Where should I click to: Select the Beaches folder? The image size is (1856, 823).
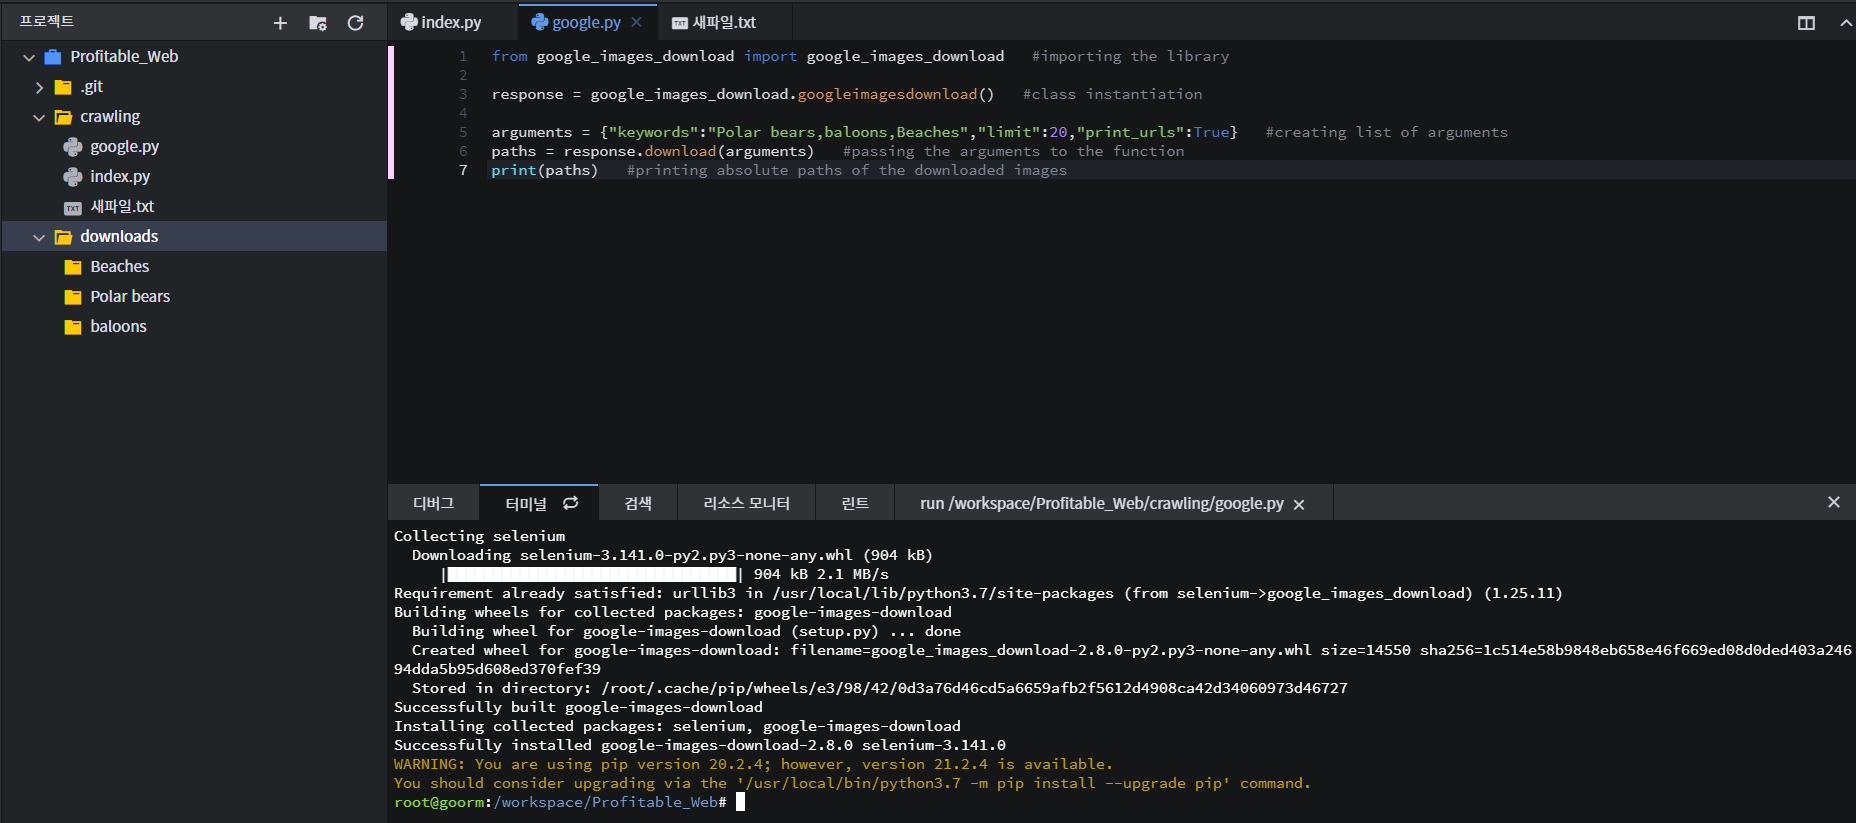pyautogui.click(x=120, y=267)
